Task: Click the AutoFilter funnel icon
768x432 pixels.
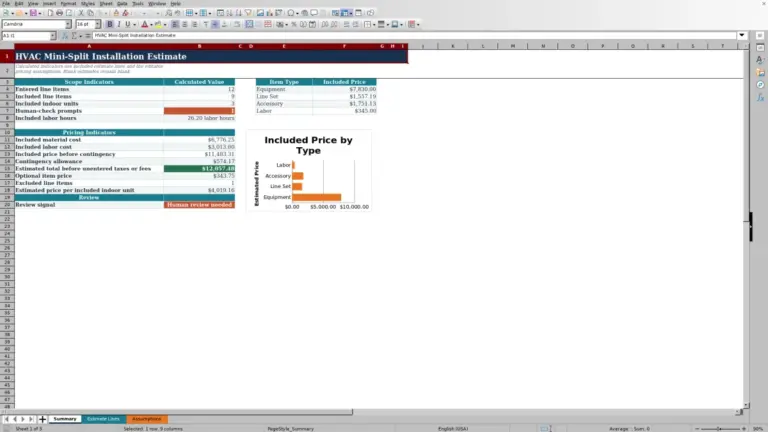Action: (248, 13)
